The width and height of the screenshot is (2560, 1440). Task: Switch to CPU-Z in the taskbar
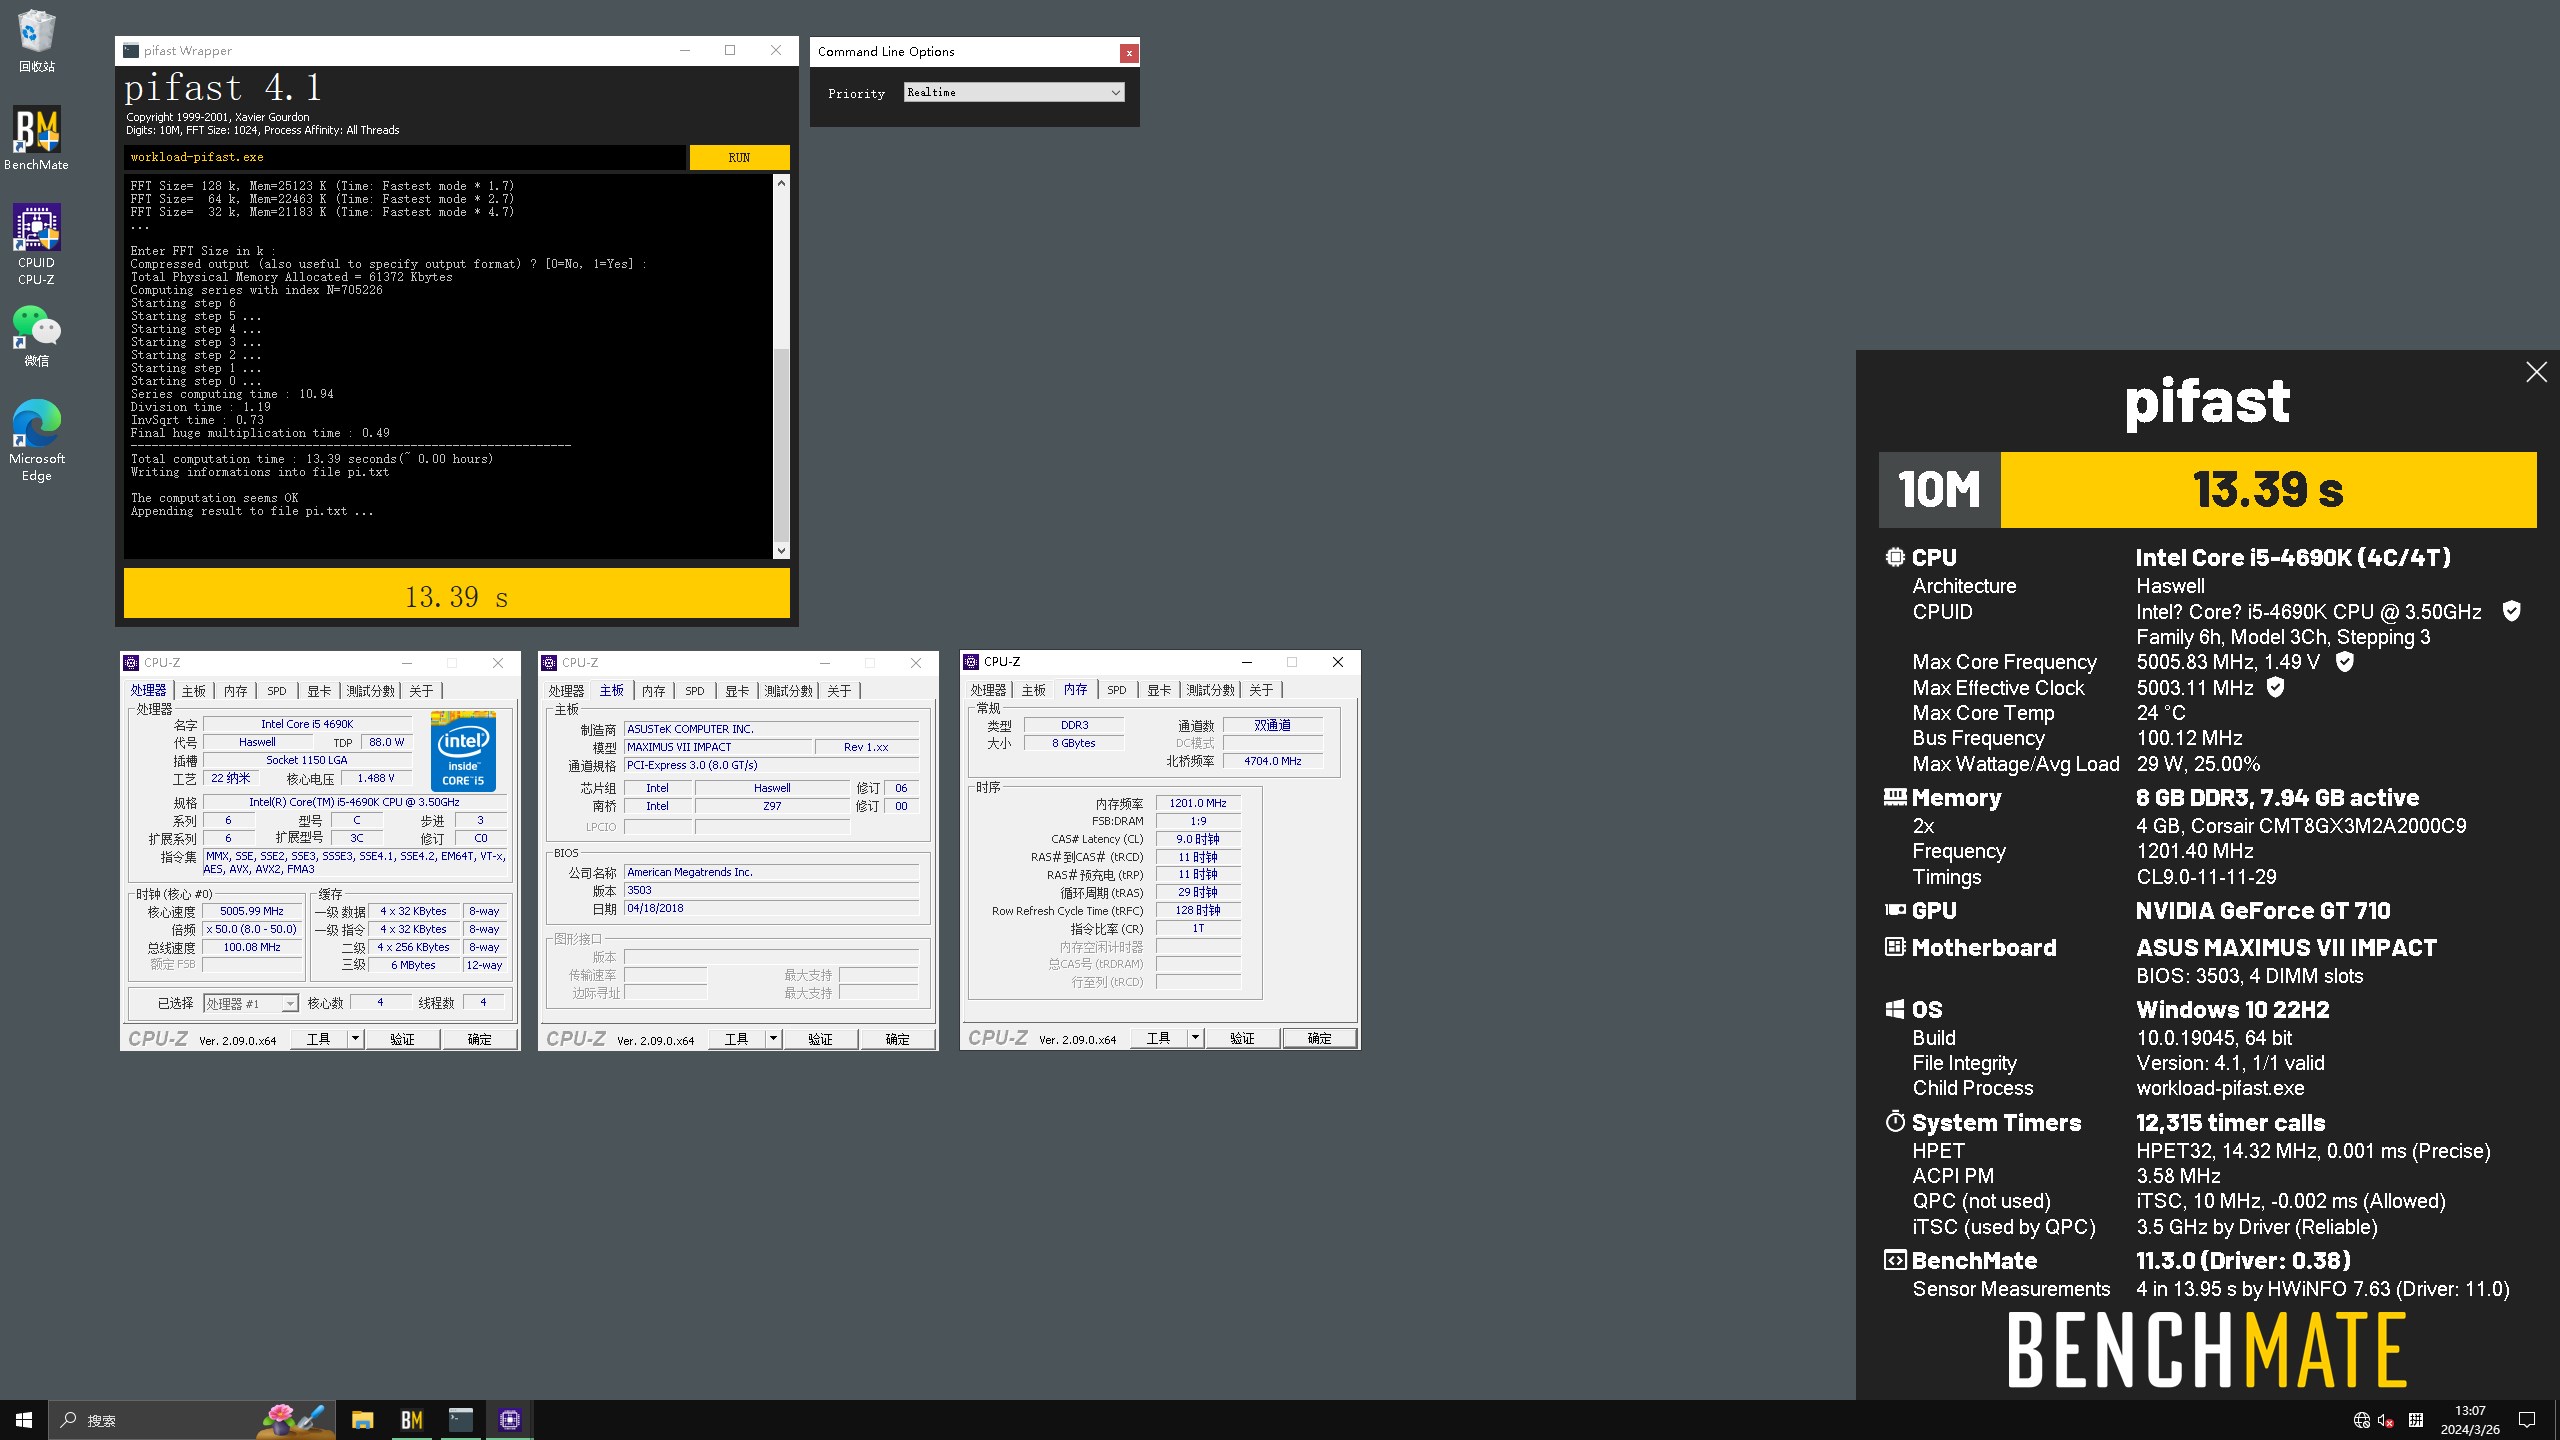point(510,1420)
